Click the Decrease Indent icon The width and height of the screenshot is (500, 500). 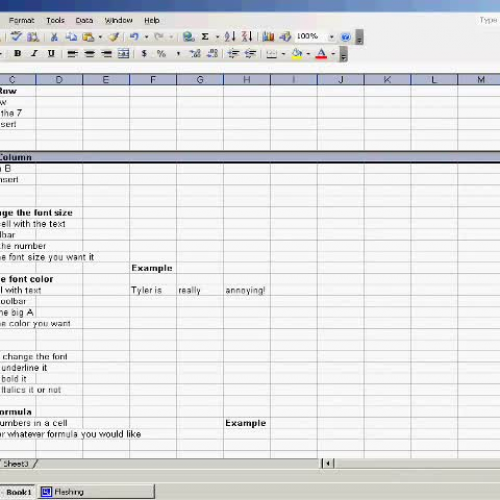(233, 54)
